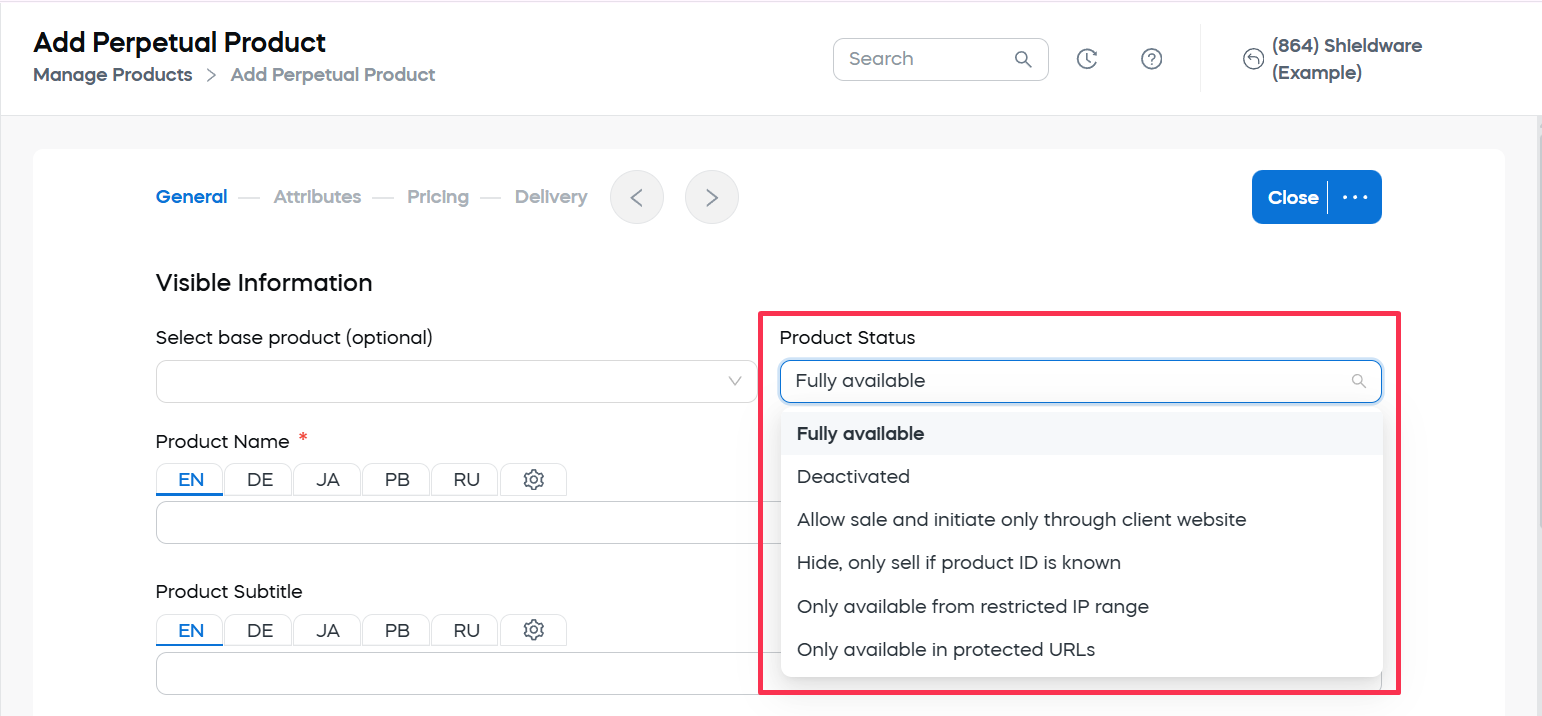Switch to the Delivery step tab
Image resolution: width=1542 pixels, height=716 pixels.
click(551, 197)
